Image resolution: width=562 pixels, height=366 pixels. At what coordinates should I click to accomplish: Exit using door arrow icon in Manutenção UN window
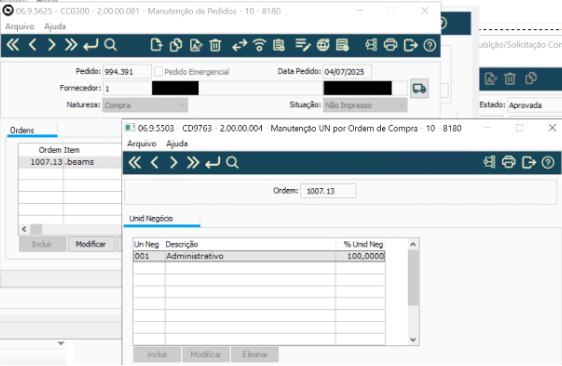[529, 162]
